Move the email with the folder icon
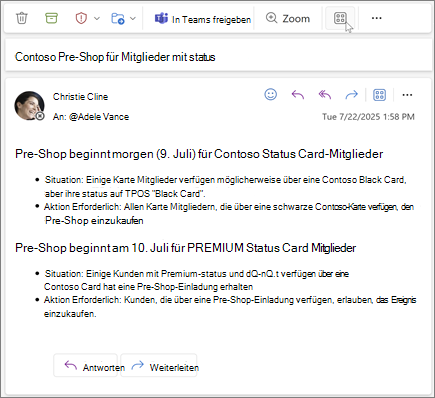435x398 pixels. [118, 18]
